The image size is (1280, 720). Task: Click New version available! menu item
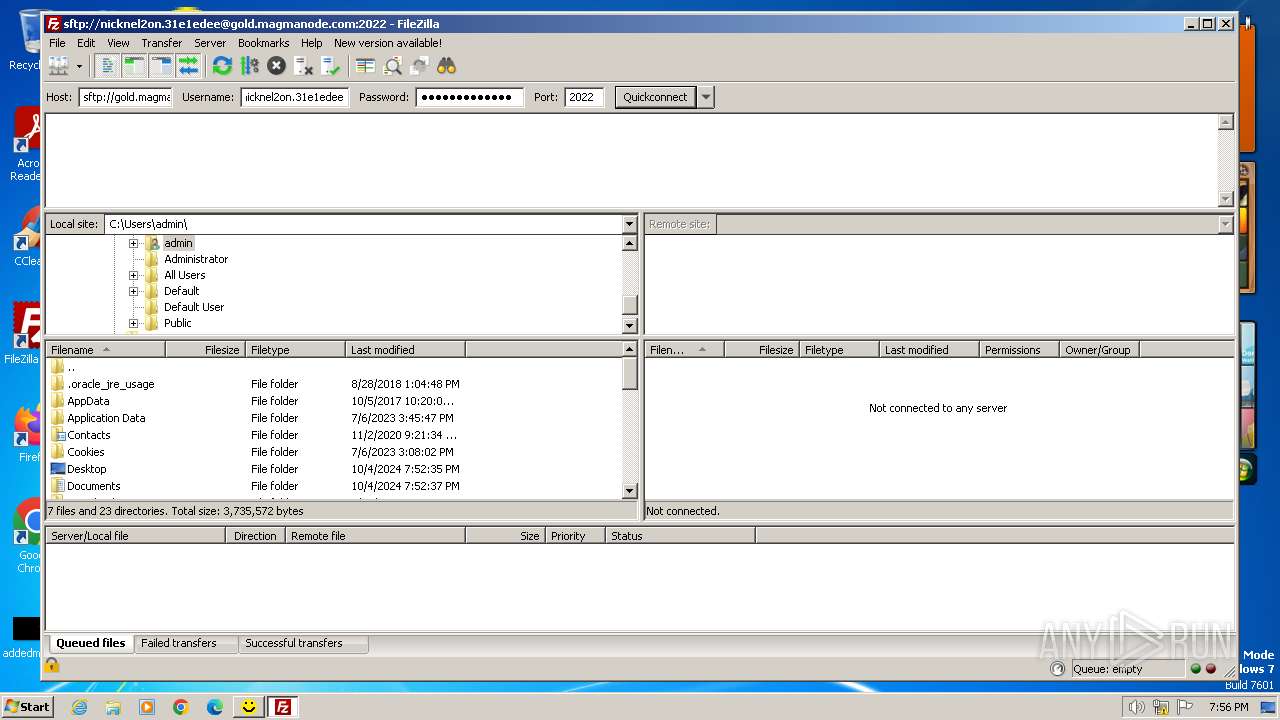388,43
